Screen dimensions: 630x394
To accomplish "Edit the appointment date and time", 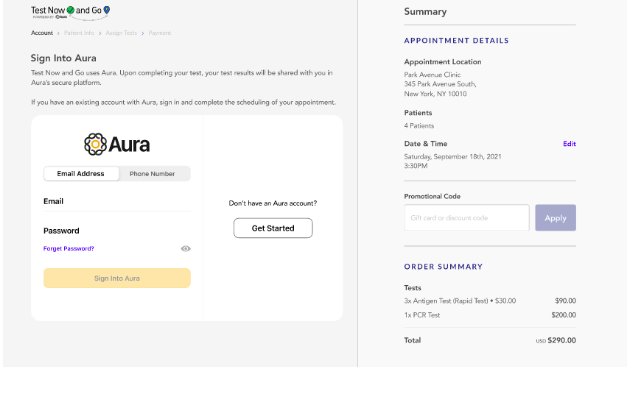I will [569, 144].
